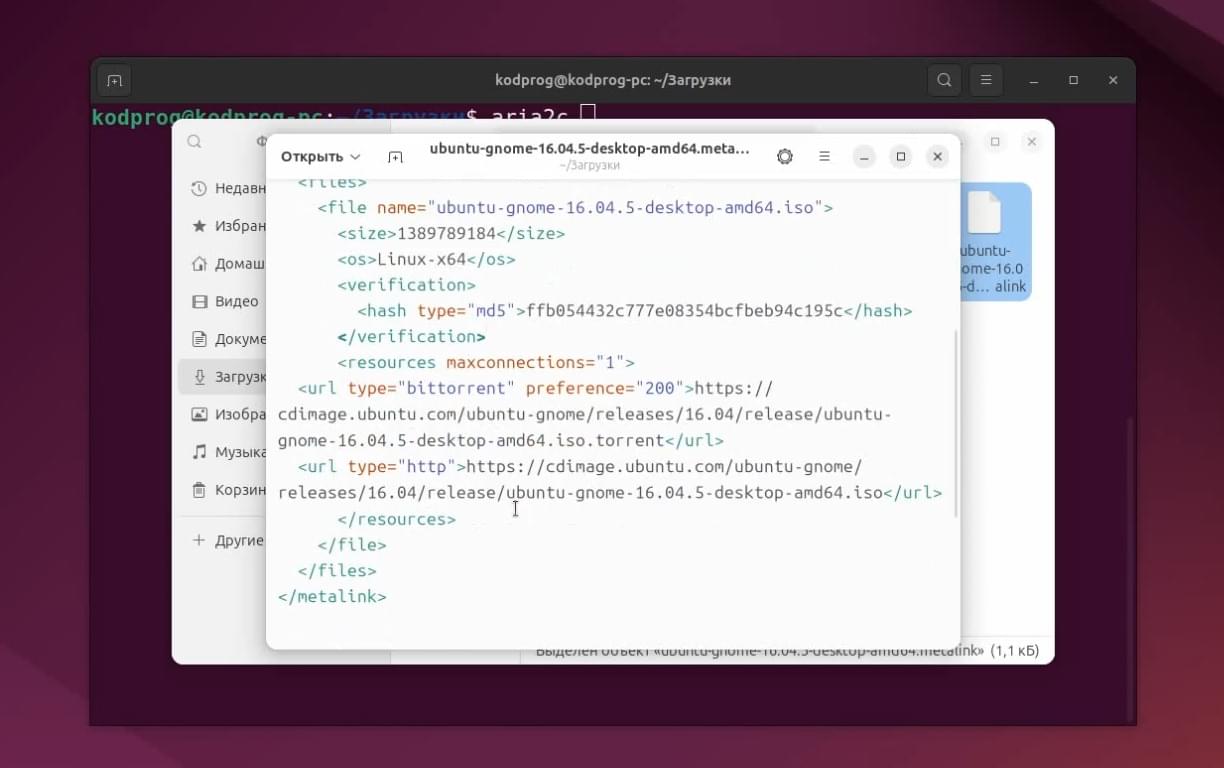Click the "<resources maxconnections="1">" line
This screenshot has height=768, width=1224.
click(486, 362)
